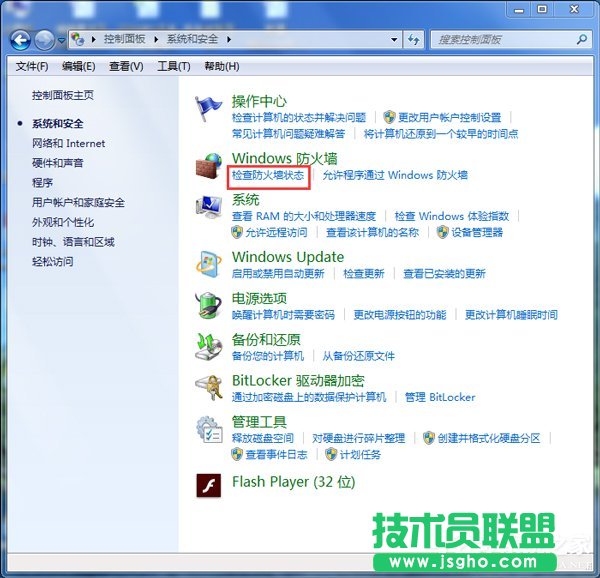The height and width of the screenshot is (578, 600).
Task: Open 允许程序通过 Windows 防火墙 link
Action: click(x=395, y=175)
